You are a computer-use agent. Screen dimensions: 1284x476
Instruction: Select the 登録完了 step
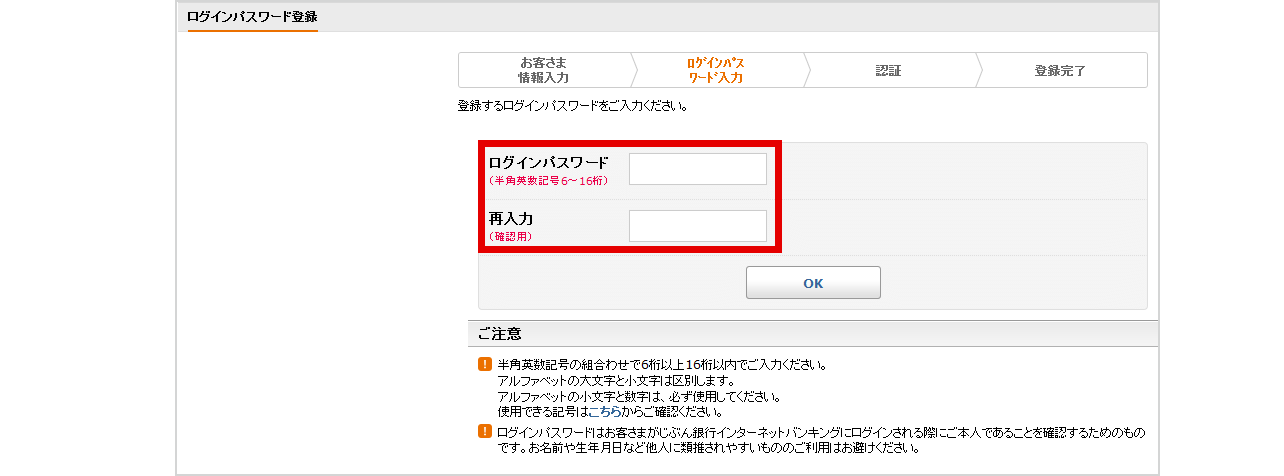click(x=1060, y=71)
